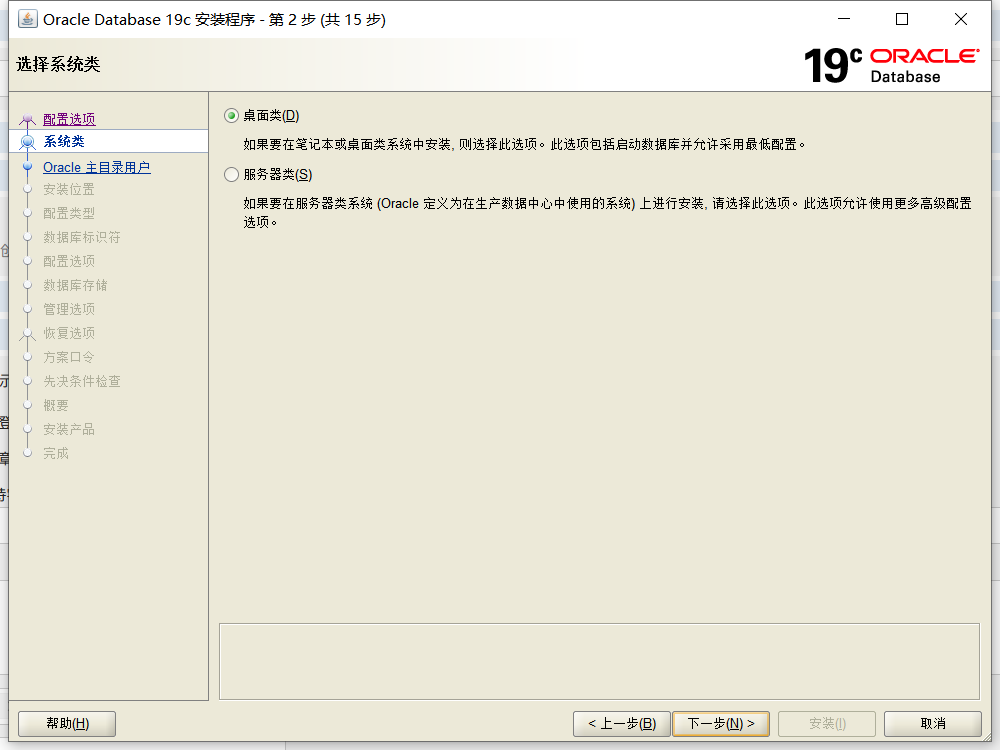1000x750 pixels.
Task: Click the Oracle 19c Database logo
Action: click(x=890, y=65)
